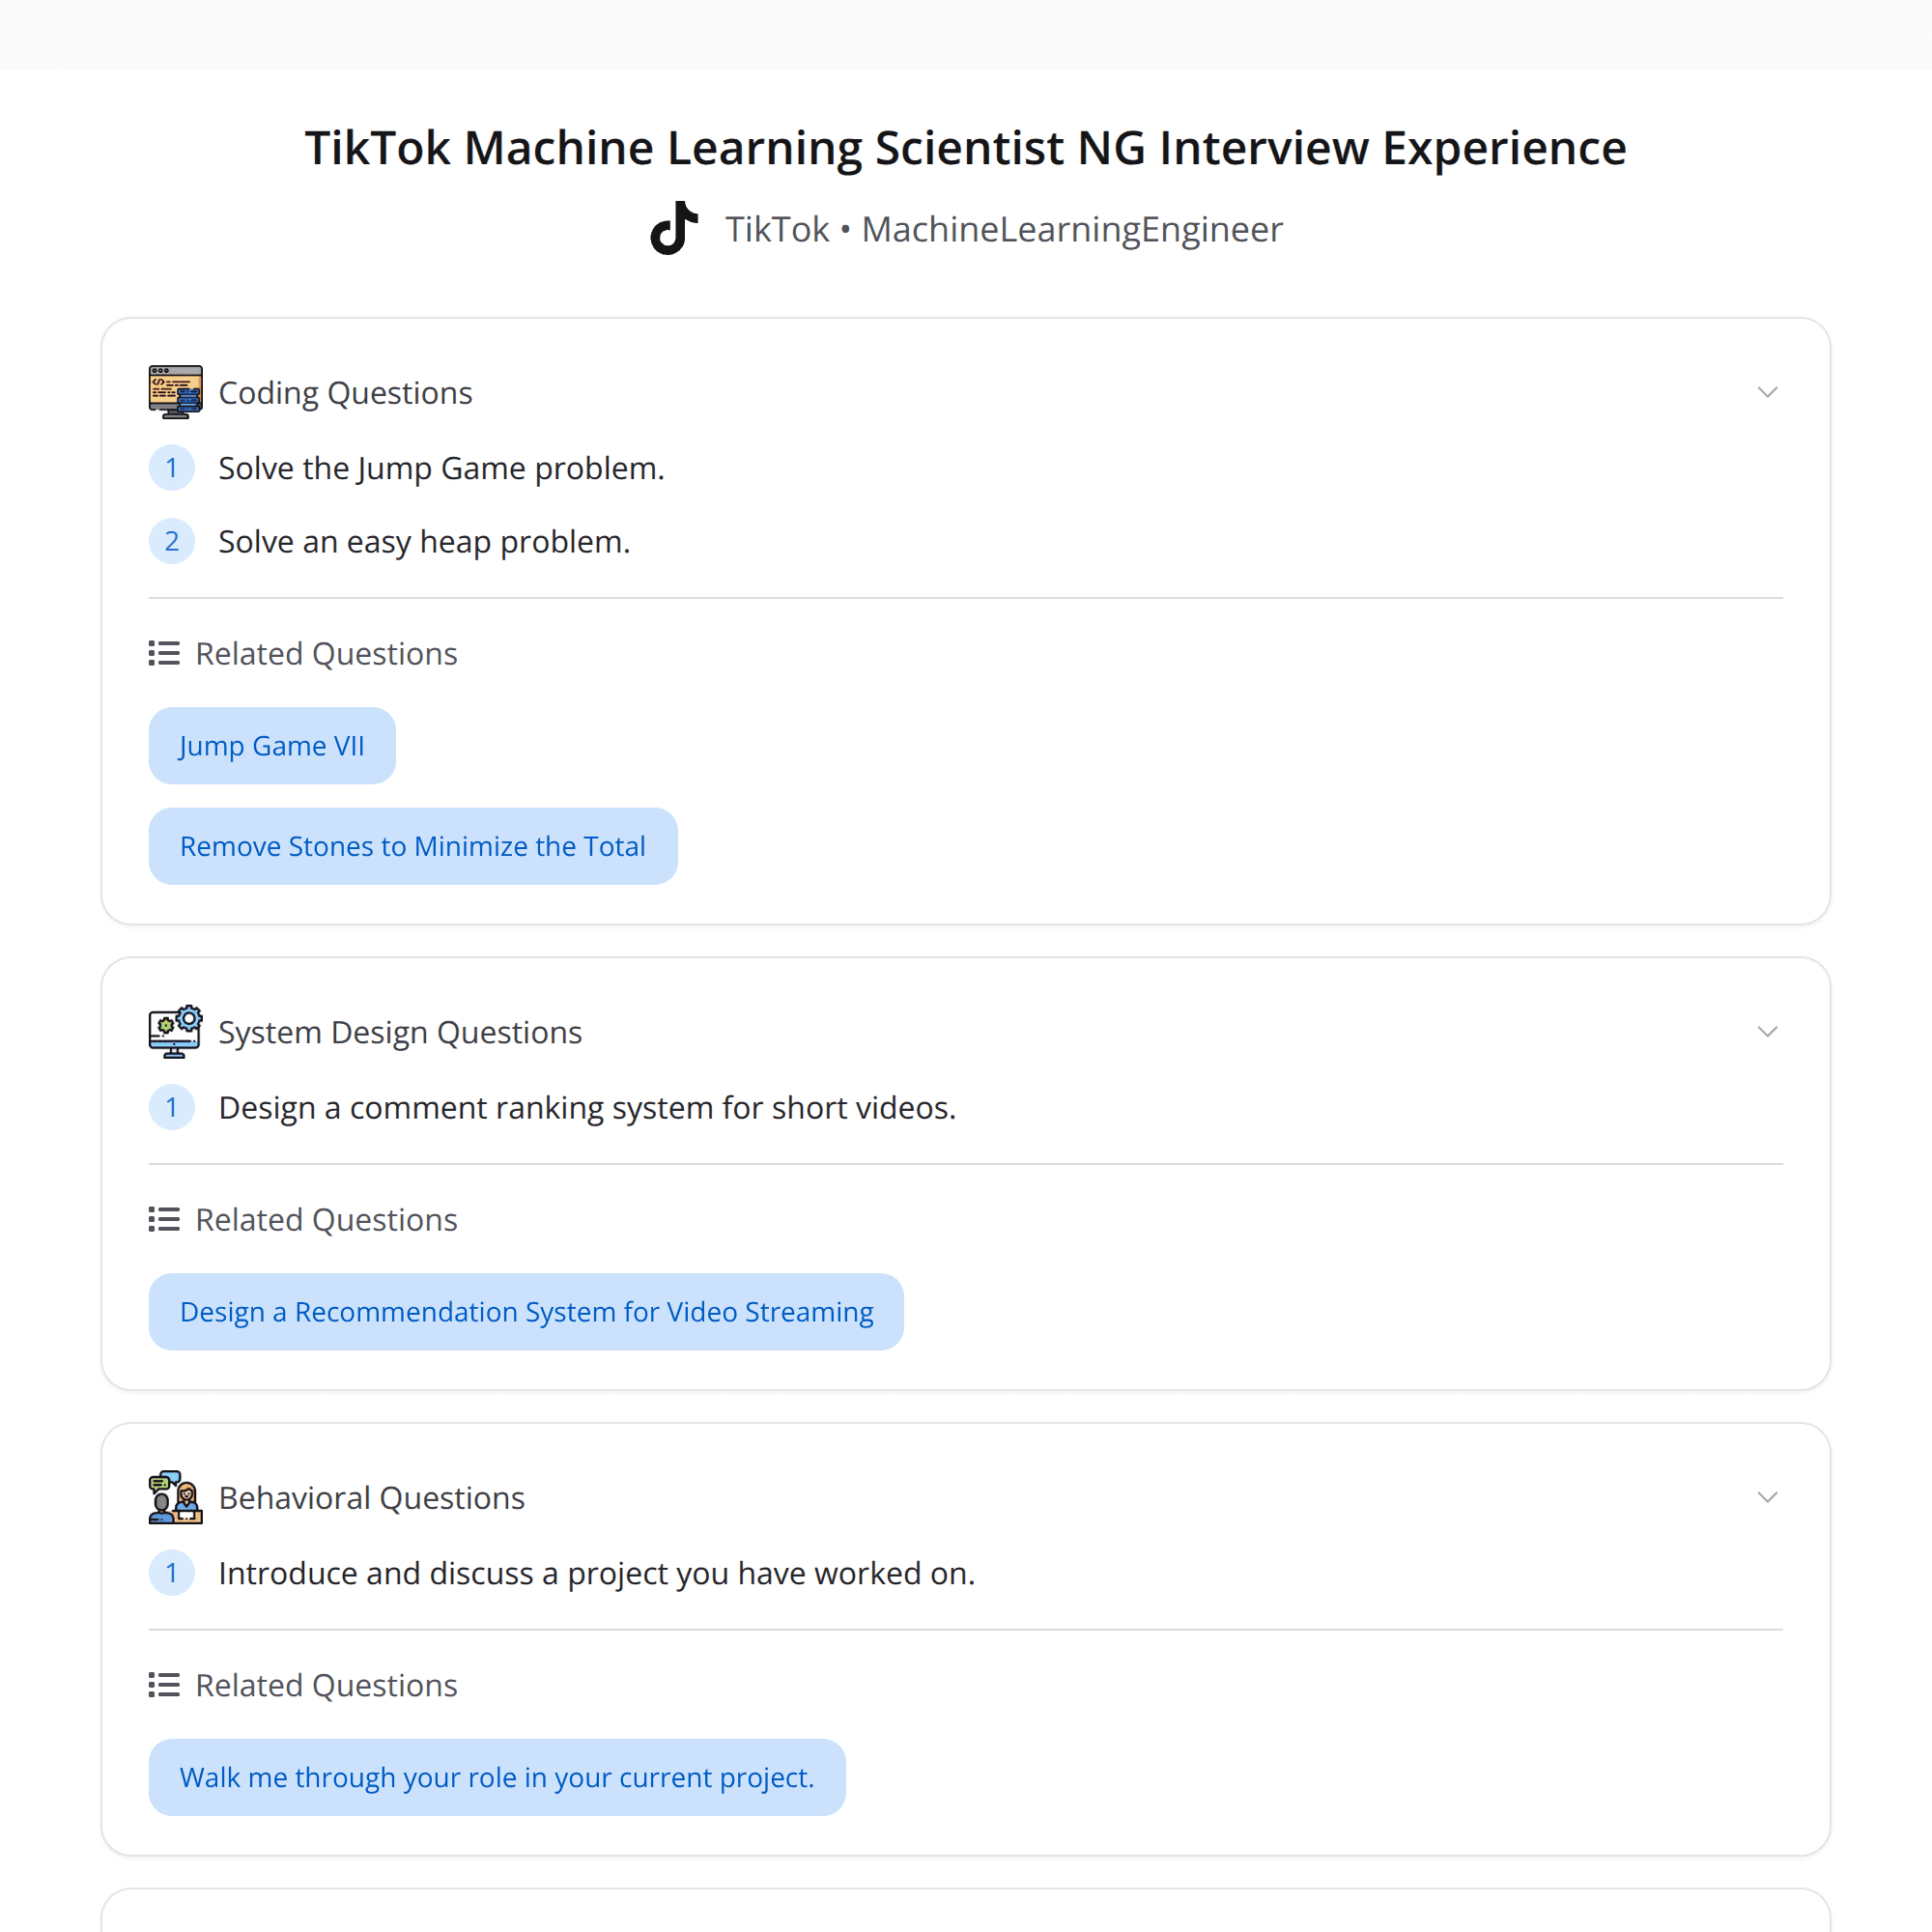
Task: Open Design a Recommendation System for Video Streaming
Action: tap(526, 1311)
